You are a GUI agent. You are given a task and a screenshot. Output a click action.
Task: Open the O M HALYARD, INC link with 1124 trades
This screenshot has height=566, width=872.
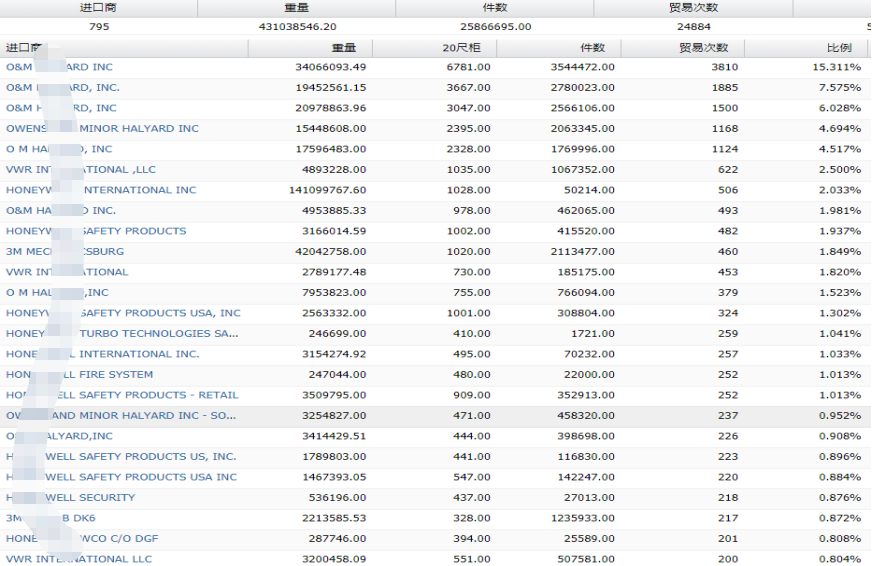(59, 149)
